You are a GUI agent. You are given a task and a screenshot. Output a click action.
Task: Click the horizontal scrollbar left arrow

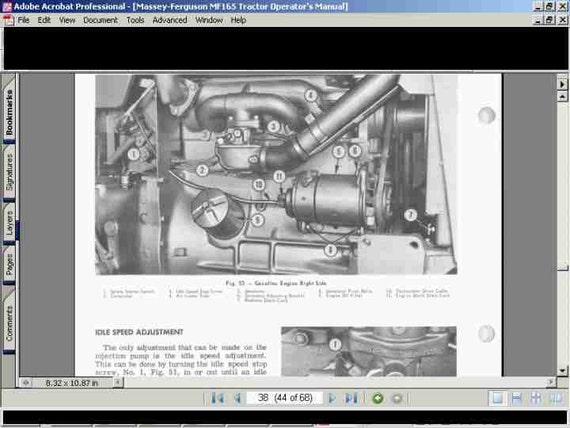(x=118, y=382)
